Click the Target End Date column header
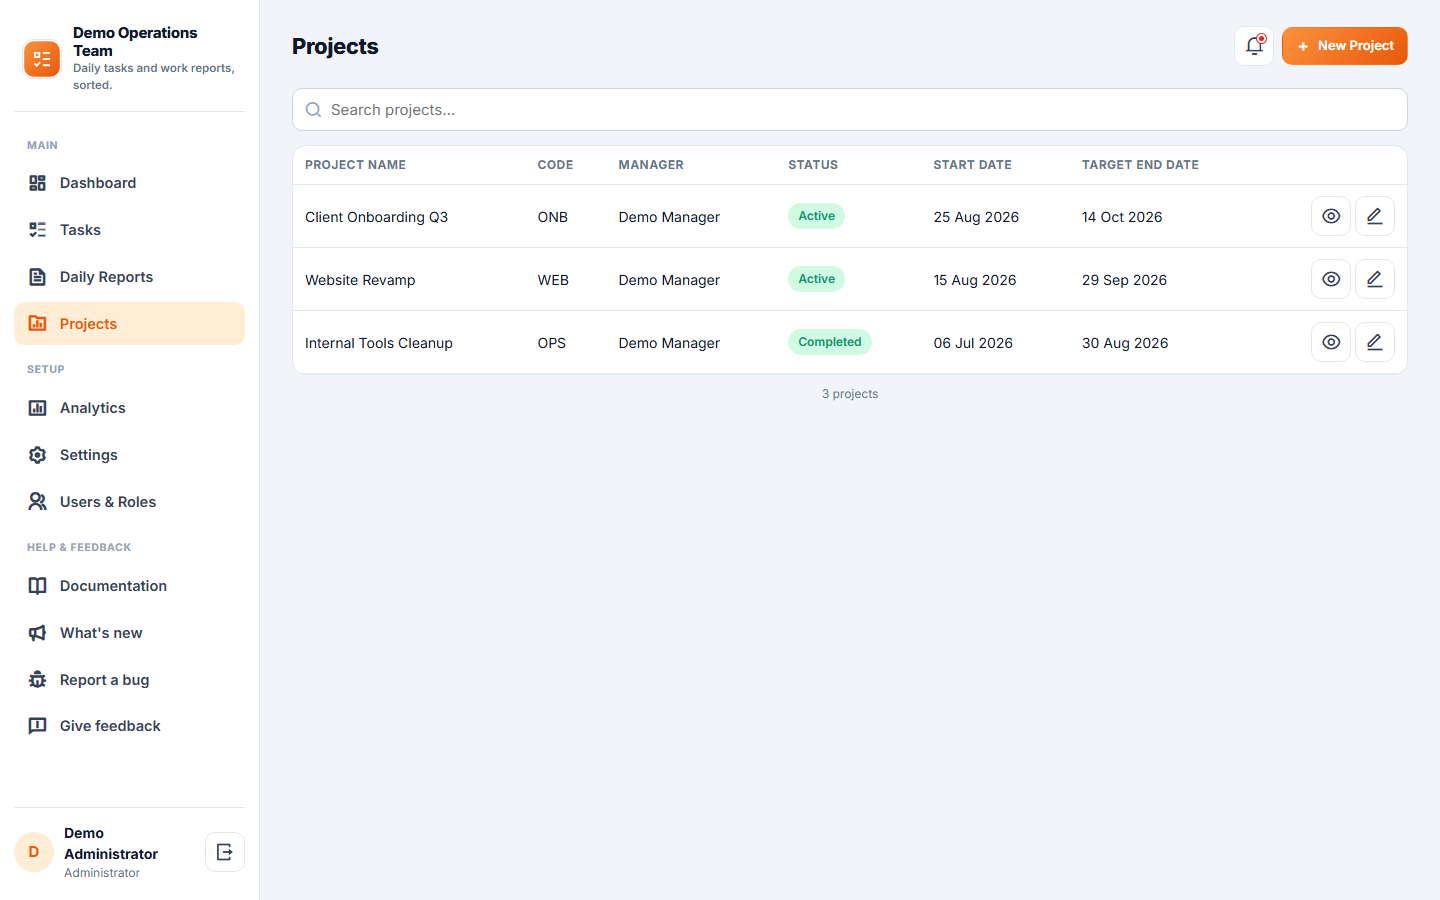This screenshot has height=900, width=1440. coord(1140,165)
